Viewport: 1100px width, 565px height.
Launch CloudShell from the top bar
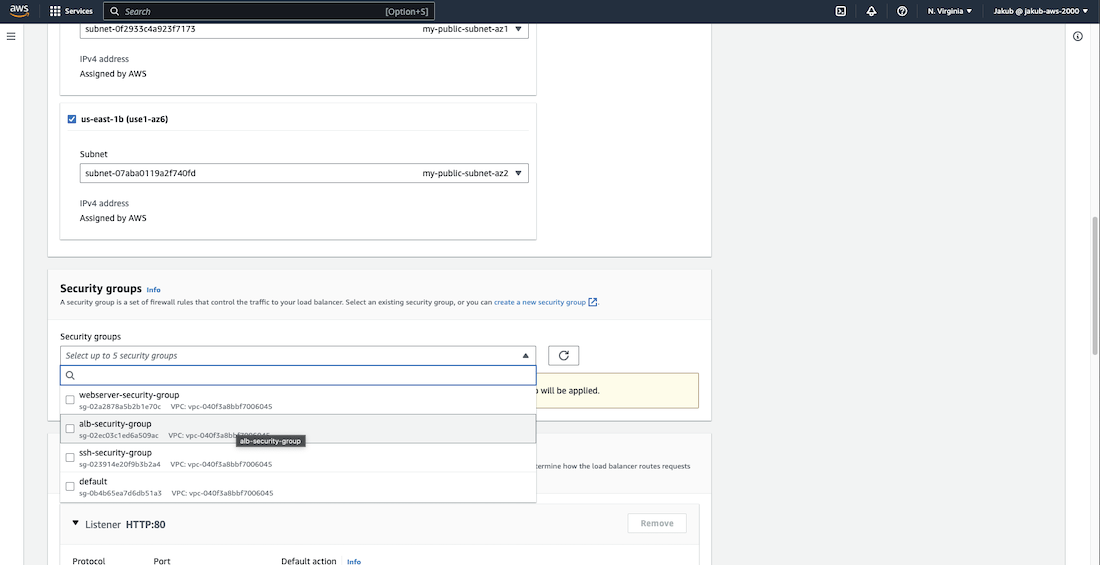point(841,11)
